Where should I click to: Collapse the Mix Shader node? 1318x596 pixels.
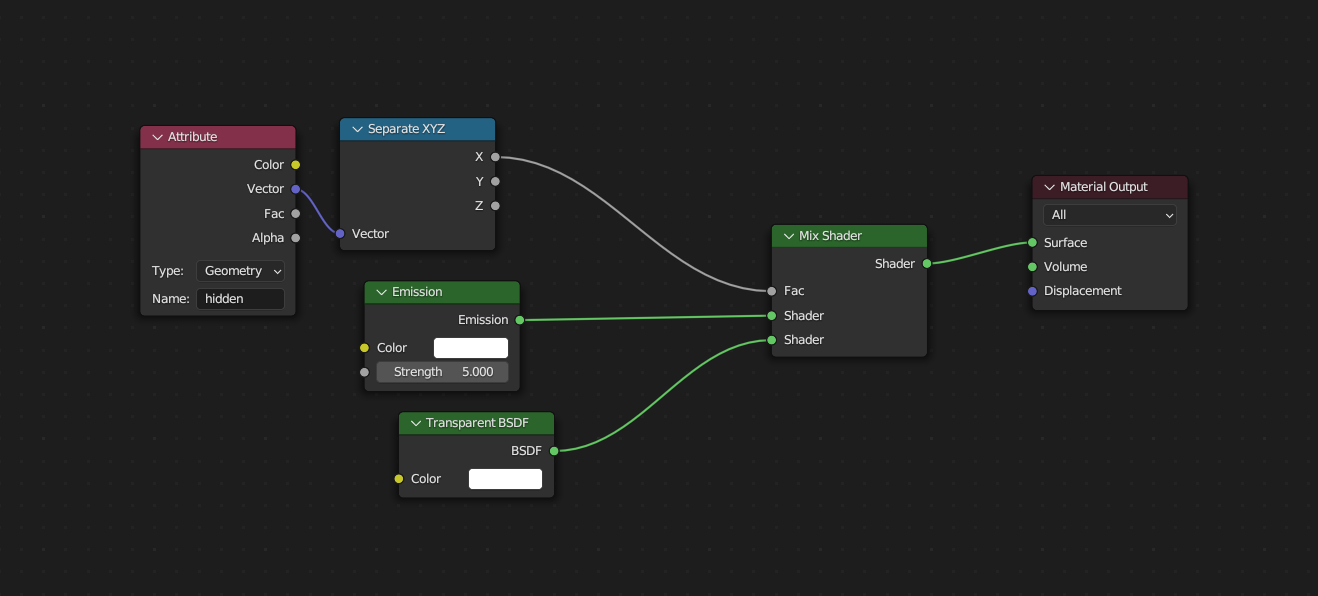point(788,236)
